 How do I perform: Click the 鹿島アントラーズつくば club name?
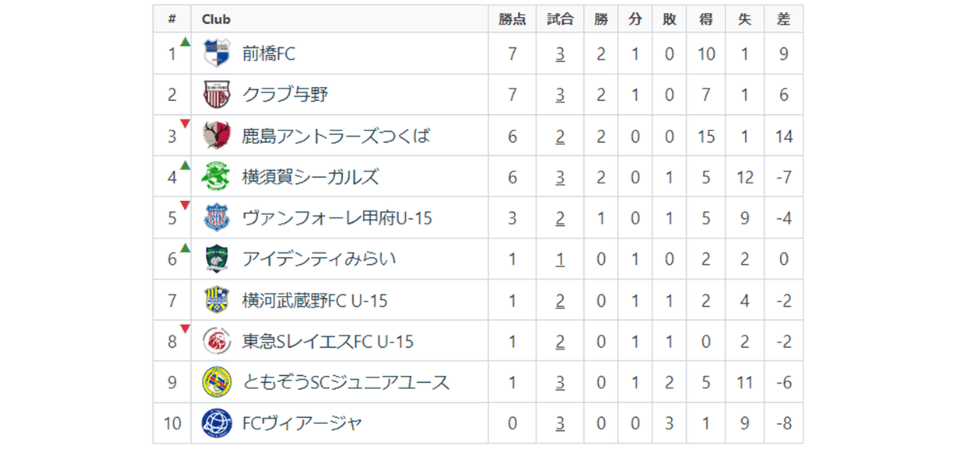click(335, 136)
